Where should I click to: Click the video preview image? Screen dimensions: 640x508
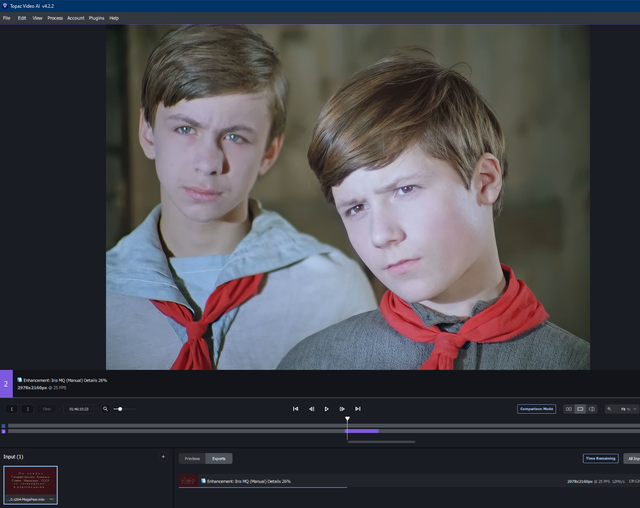click(348, 197)
